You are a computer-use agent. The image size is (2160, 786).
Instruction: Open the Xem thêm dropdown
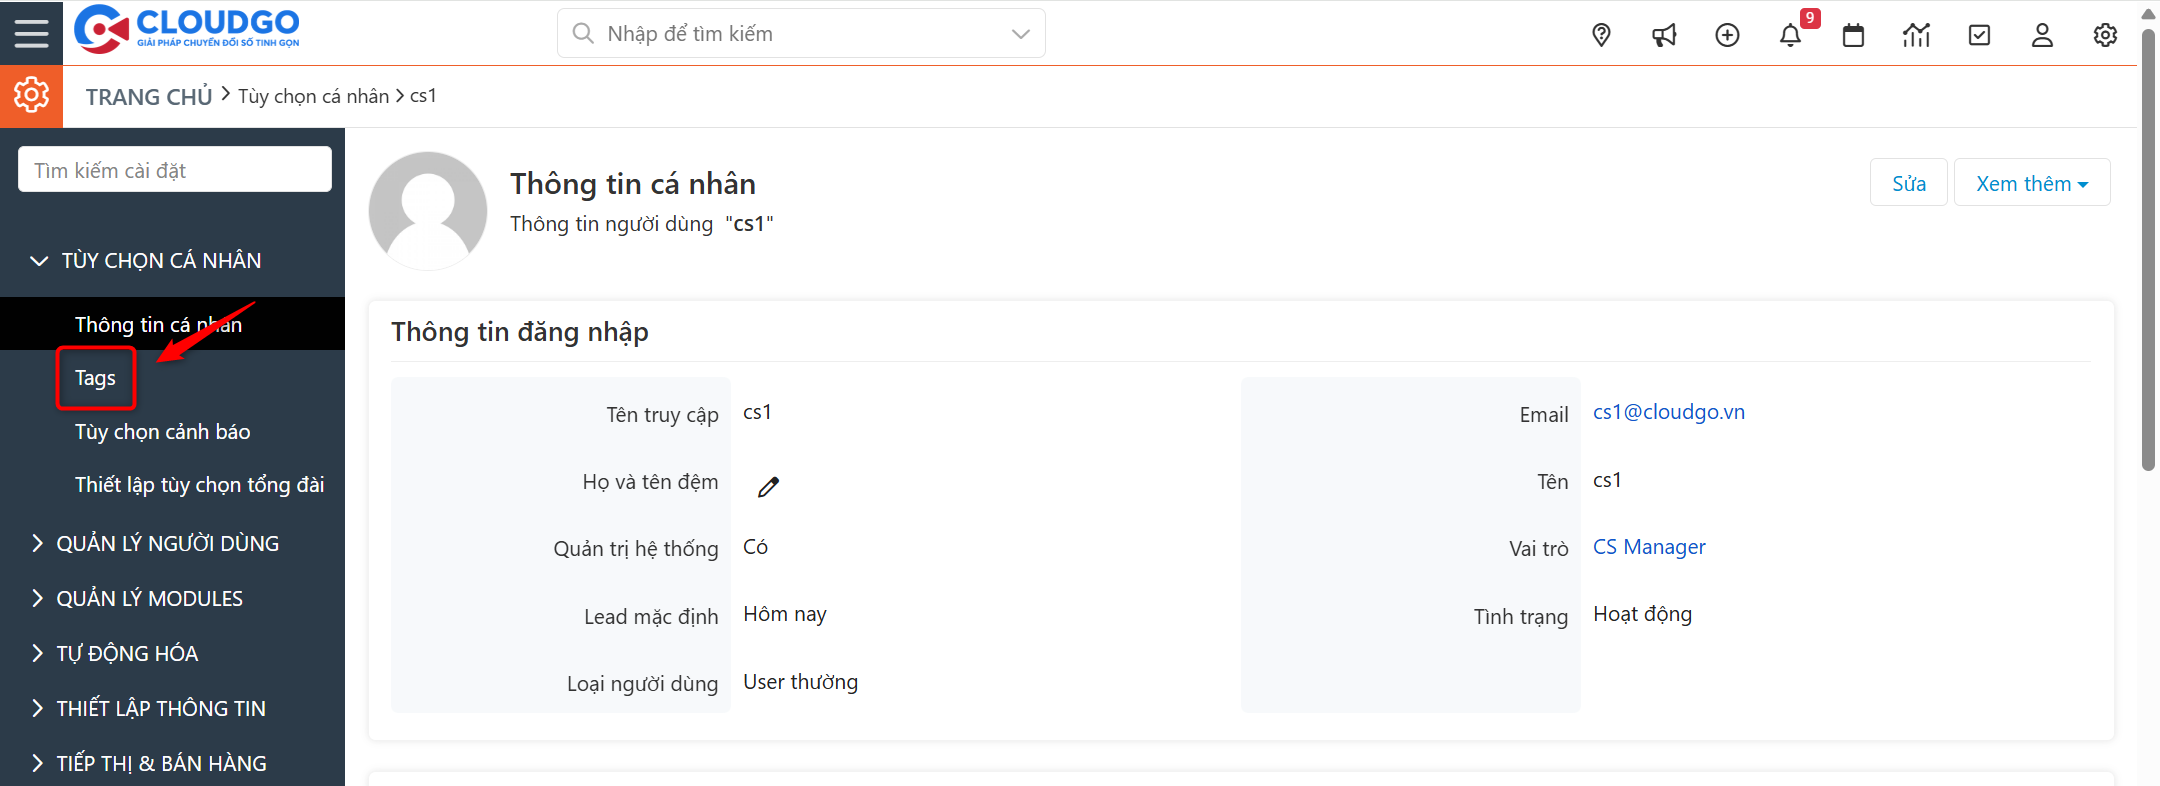point(2031,183)
